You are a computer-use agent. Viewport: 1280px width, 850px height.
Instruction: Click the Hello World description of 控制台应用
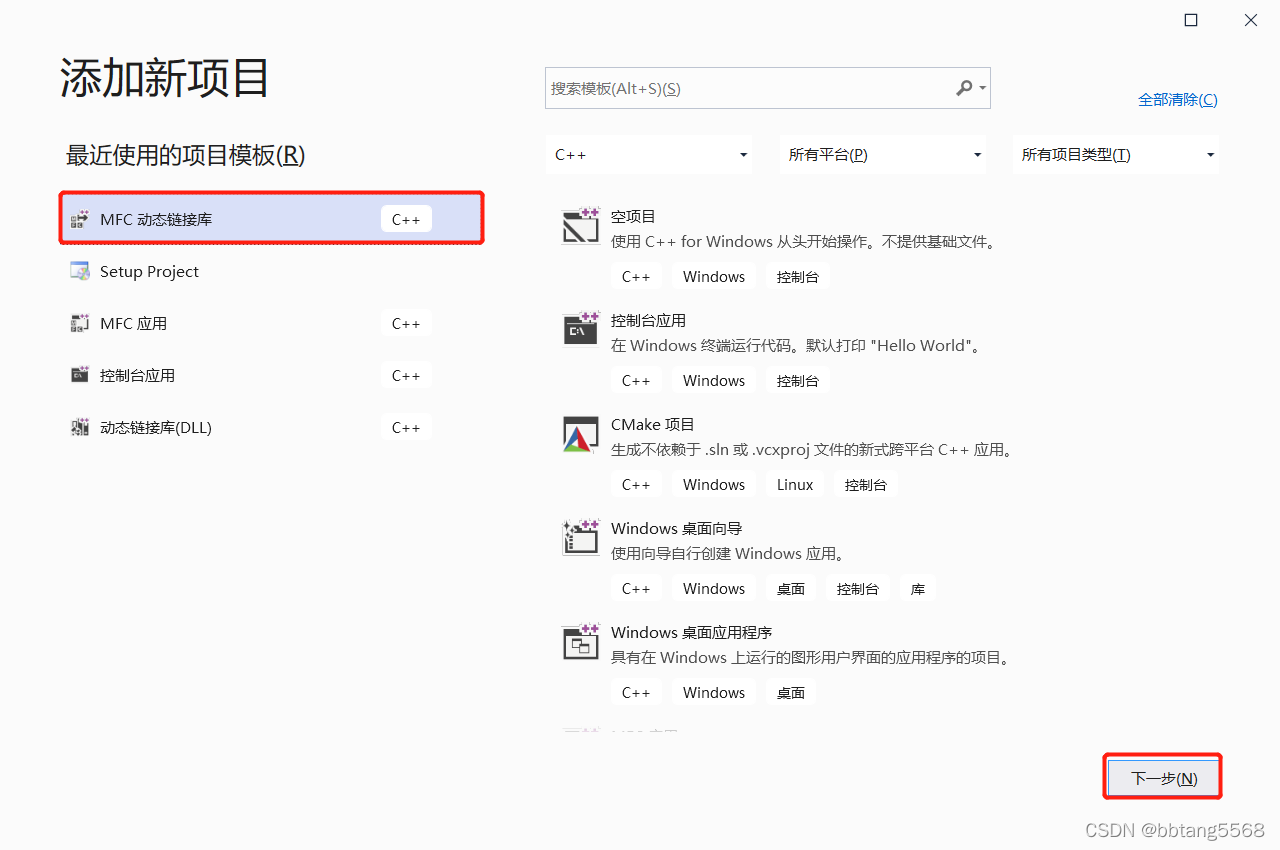pos(797,345)
